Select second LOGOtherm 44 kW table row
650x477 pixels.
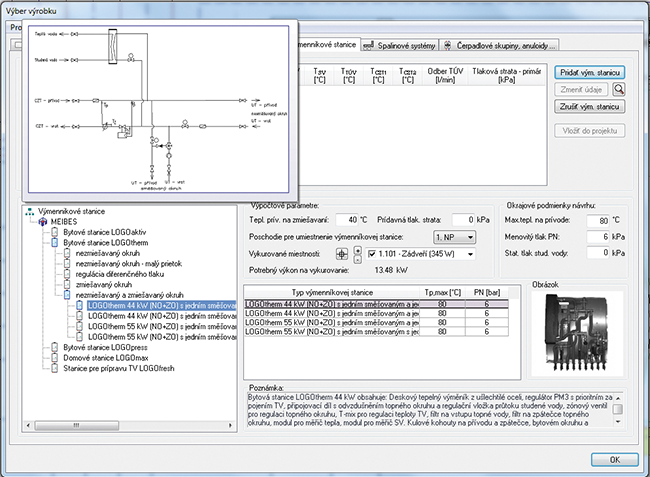(x=376, y=313)
